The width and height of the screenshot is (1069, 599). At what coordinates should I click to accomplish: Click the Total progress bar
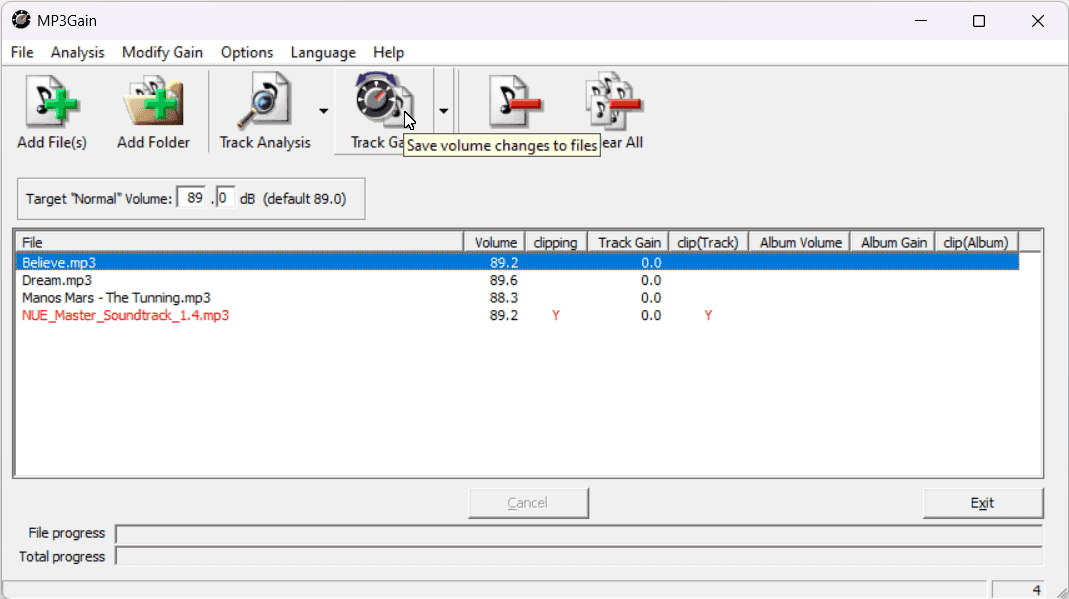(579, 557)
